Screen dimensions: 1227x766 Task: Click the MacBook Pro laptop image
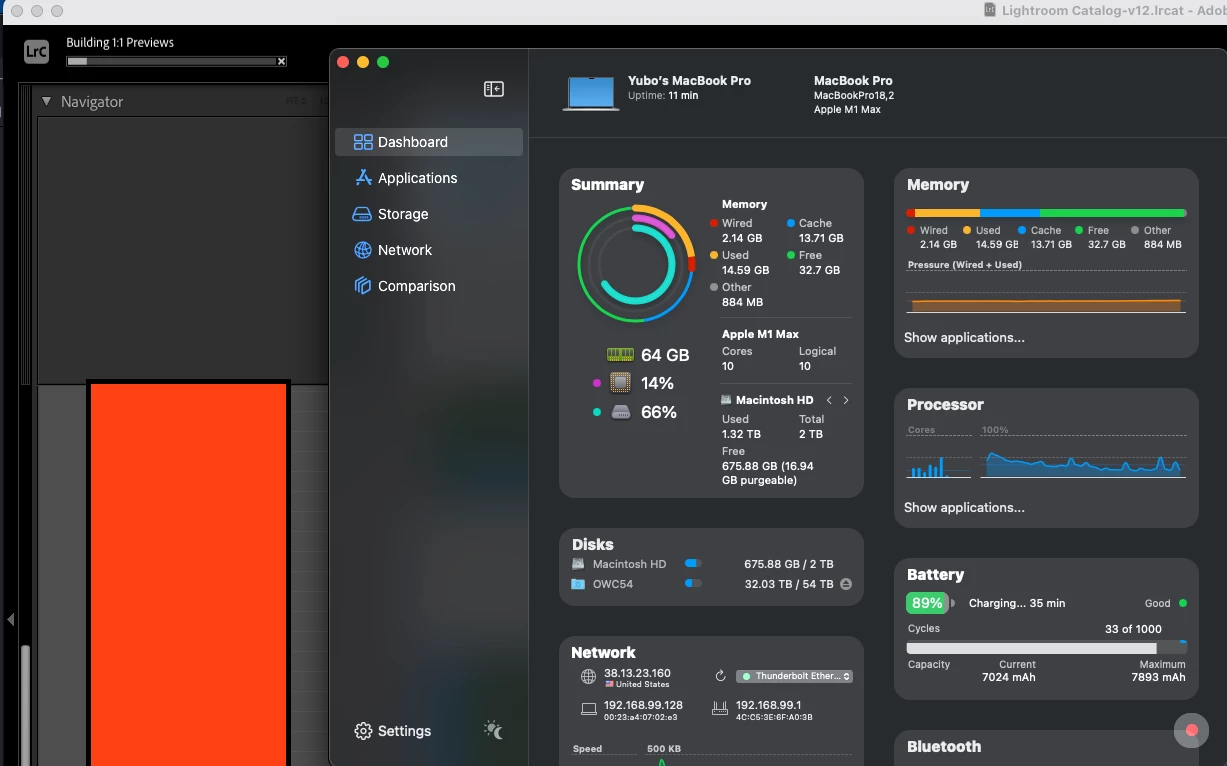click(x=591, y=93)
